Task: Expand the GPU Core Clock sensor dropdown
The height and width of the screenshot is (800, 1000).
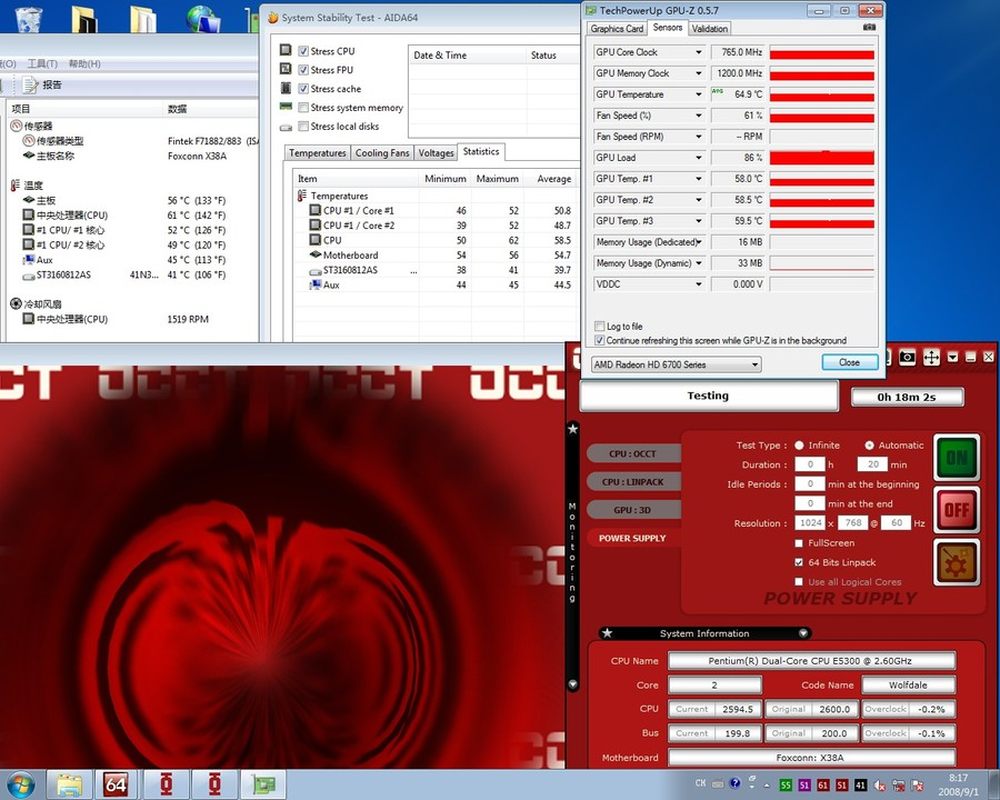Action: click(699, 52)
